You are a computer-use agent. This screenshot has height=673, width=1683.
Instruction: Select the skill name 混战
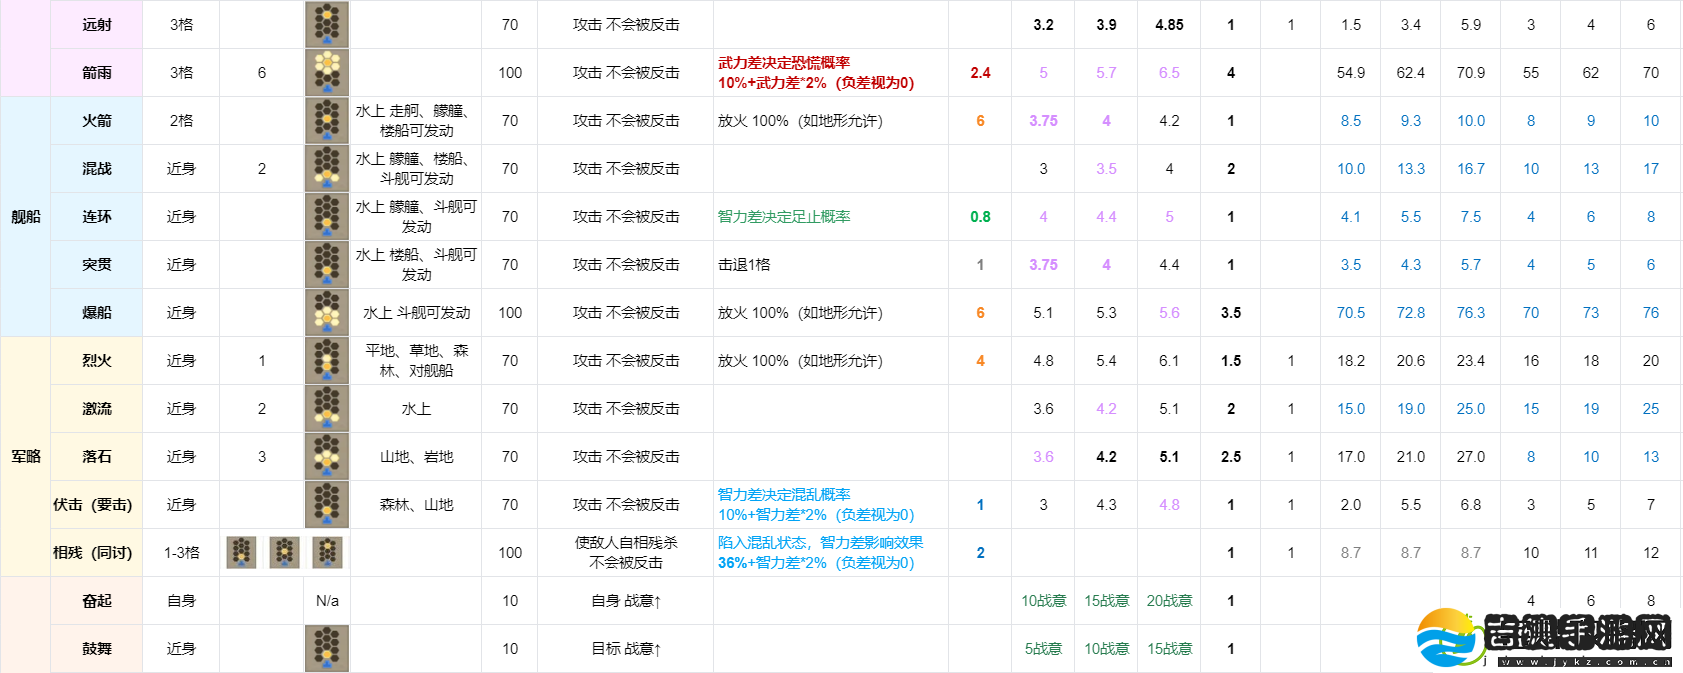[97, 169]
